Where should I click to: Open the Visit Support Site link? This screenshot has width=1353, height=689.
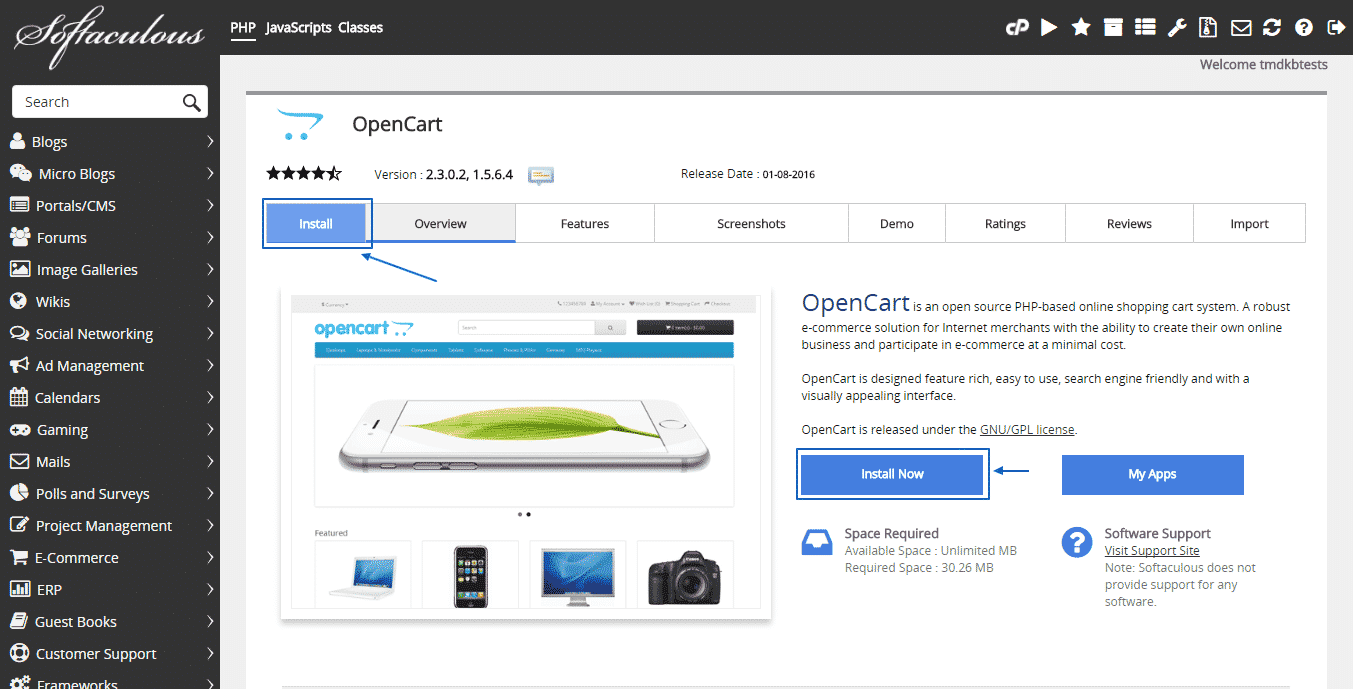point(1152,551)
